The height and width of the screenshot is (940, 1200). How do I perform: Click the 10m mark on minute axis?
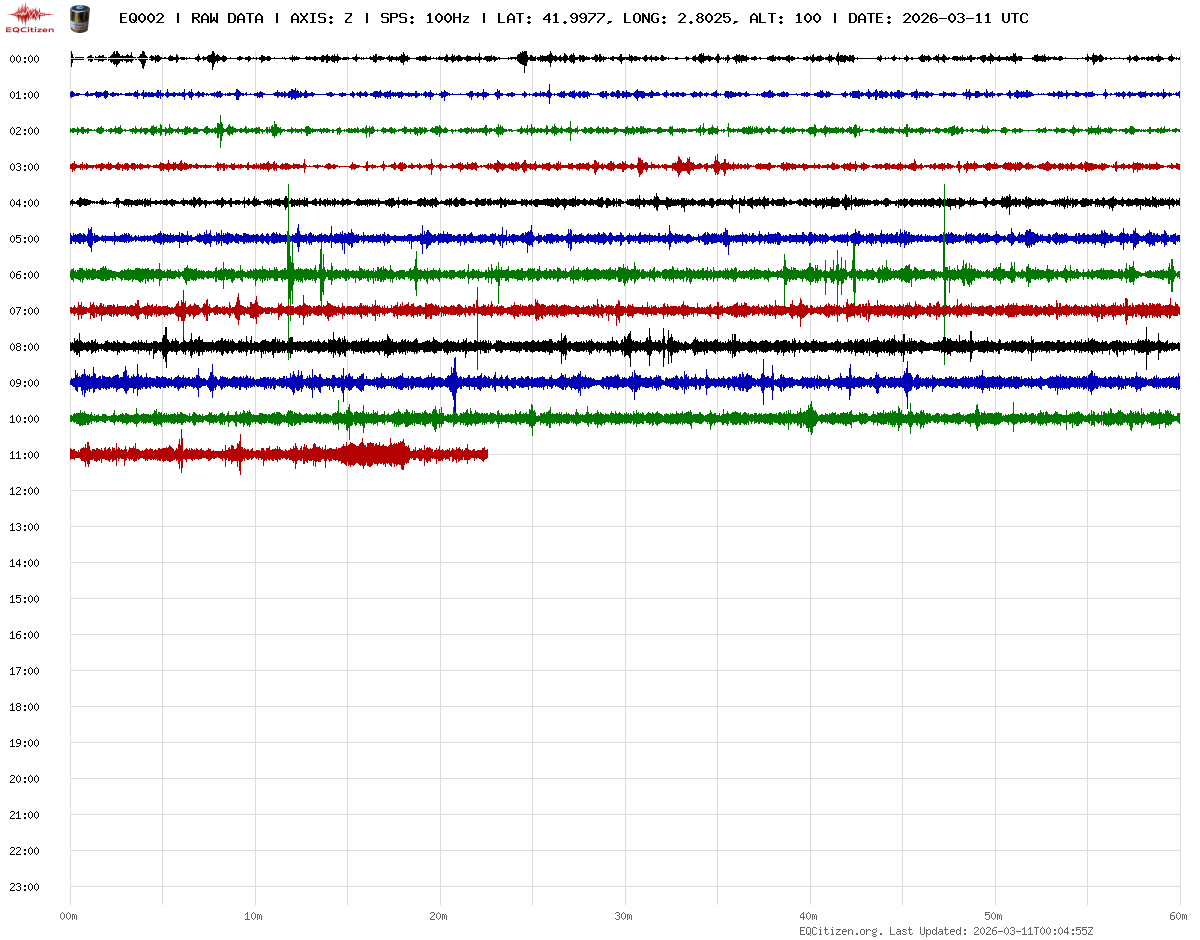click(253, 916)
